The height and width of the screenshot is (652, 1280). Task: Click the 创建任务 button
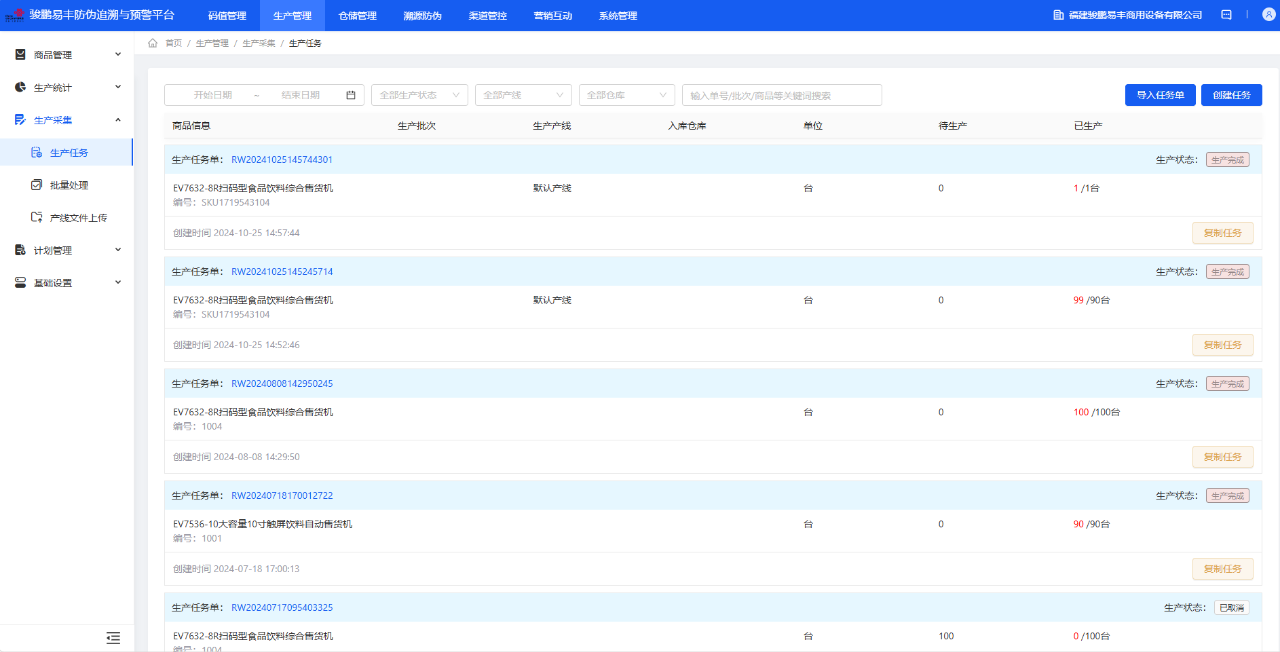[x=1231, y=95]
